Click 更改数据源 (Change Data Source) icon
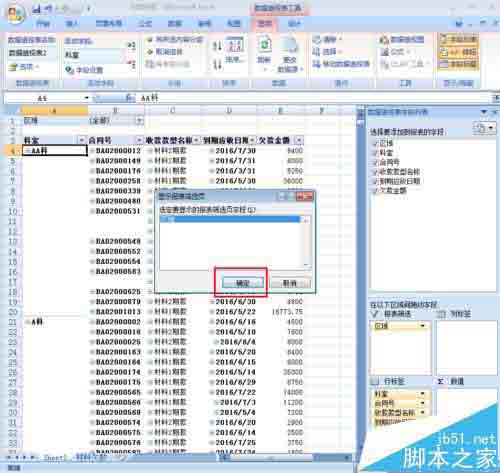This screenshot has height=473, width=500. tap(289, 45)
